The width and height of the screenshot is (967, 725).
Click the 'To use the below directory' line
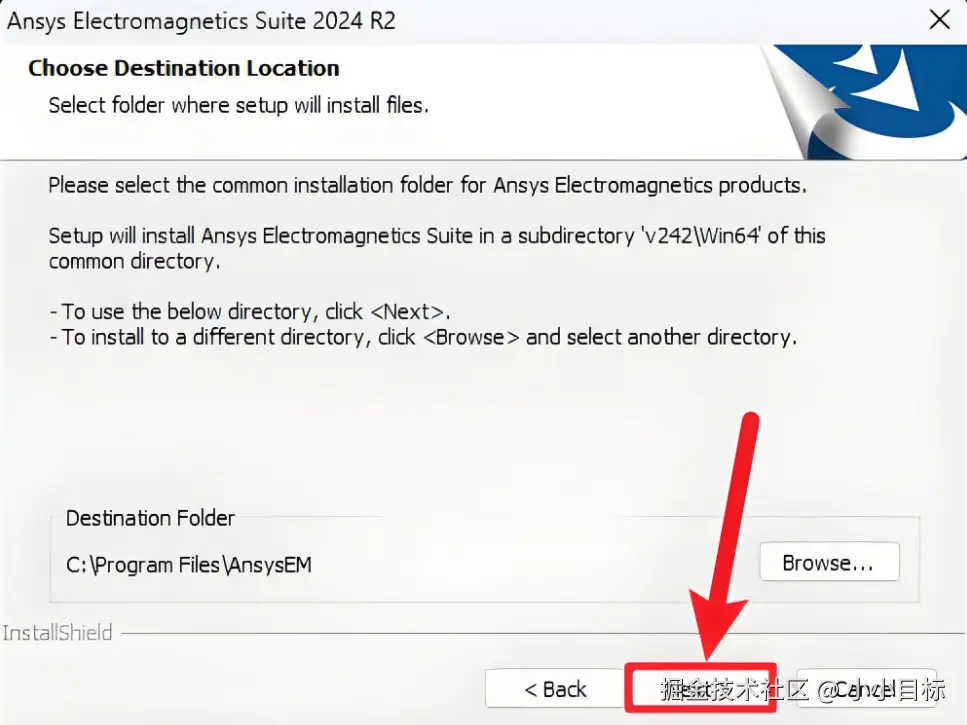click(x=250, y=311)
